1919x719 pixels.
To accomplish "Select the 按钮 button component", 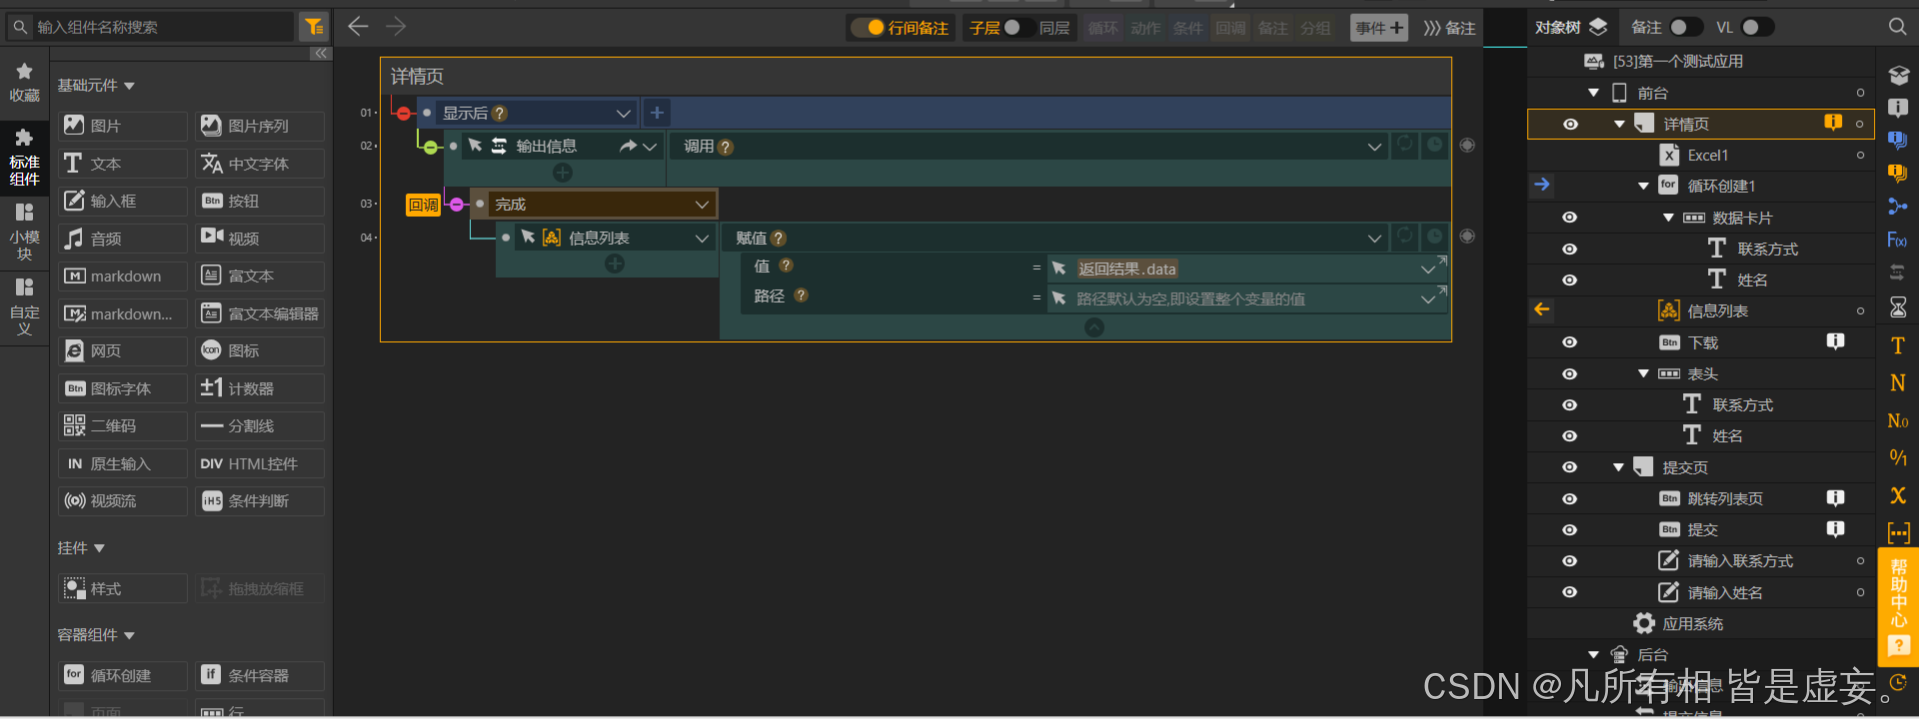I will pos(260,201).
